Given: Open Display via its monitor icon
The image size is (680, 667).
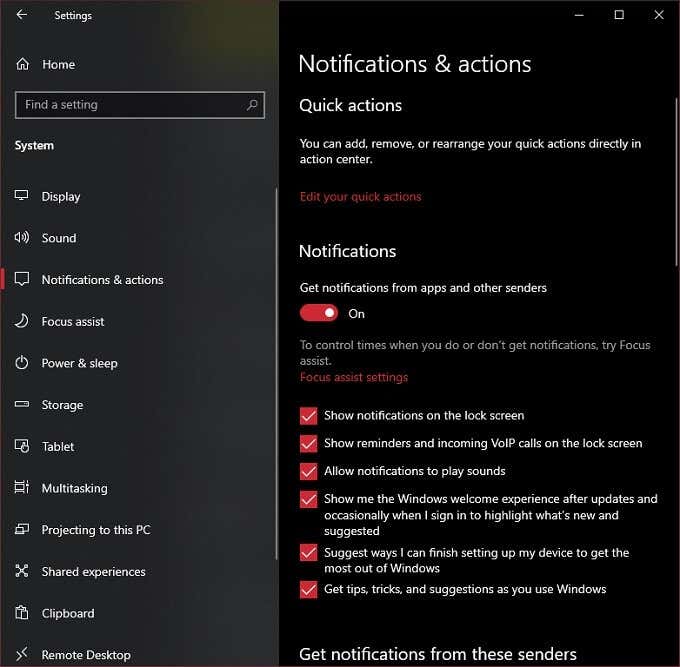Looking at the screenshot, I should click(22, 196).
